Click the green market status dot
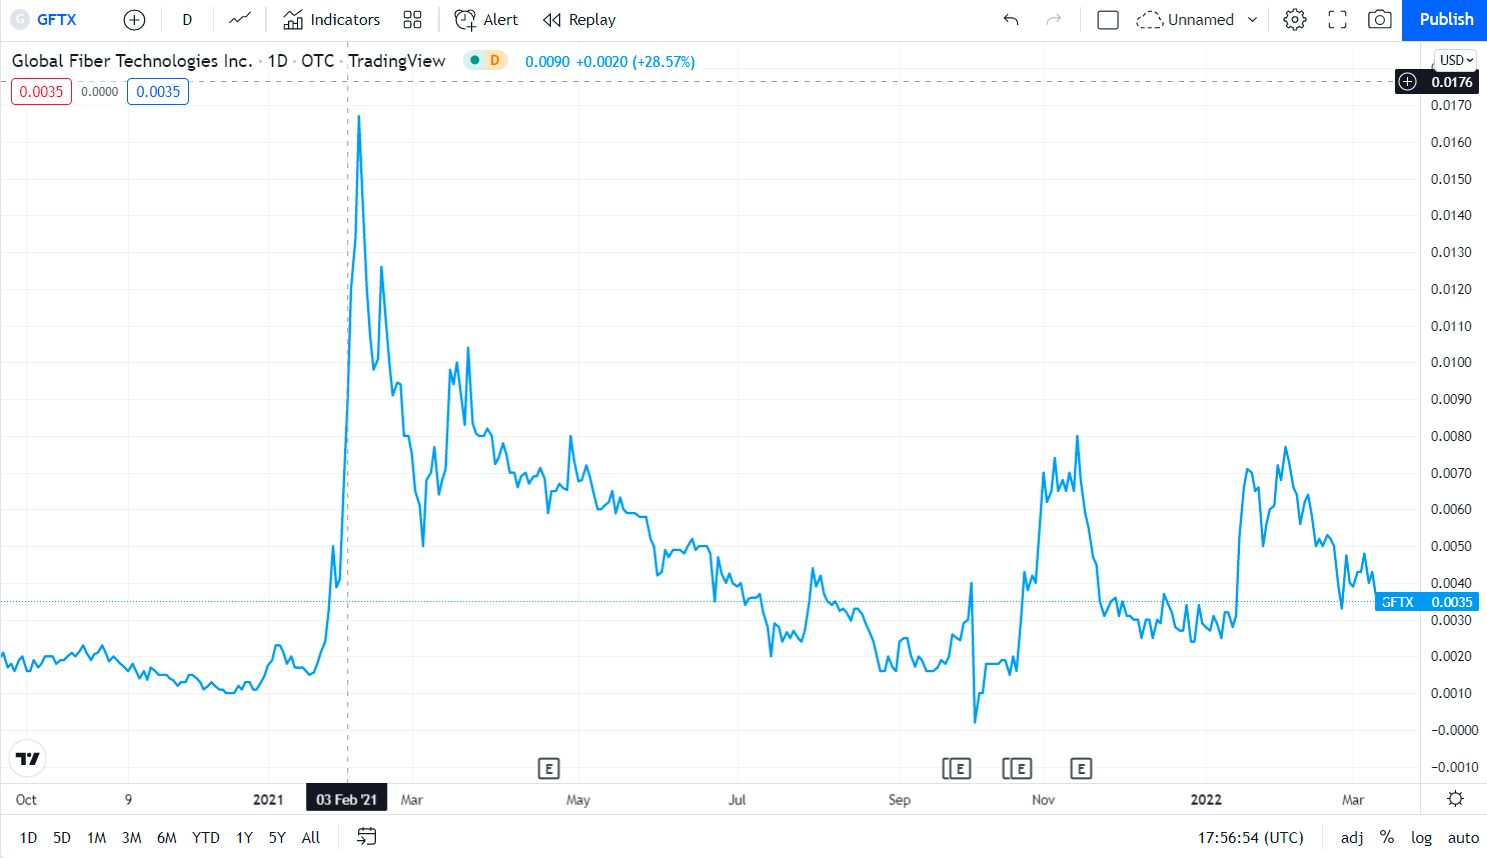 (475, 60)
